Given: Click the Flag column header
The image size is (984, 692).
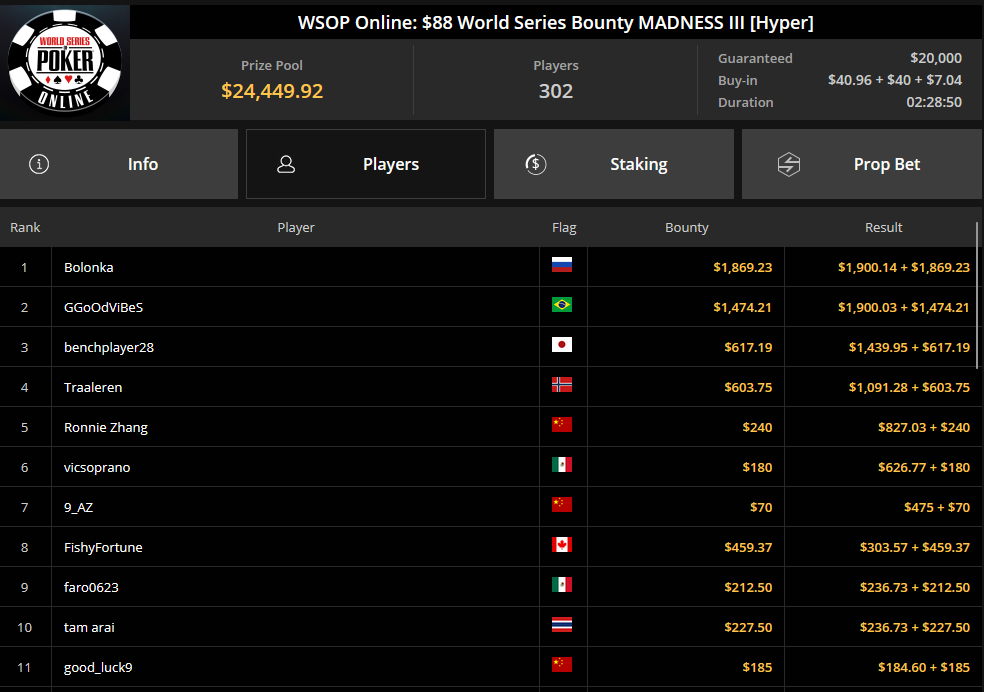Looking at the screenshot, I should tap(564, 228).
